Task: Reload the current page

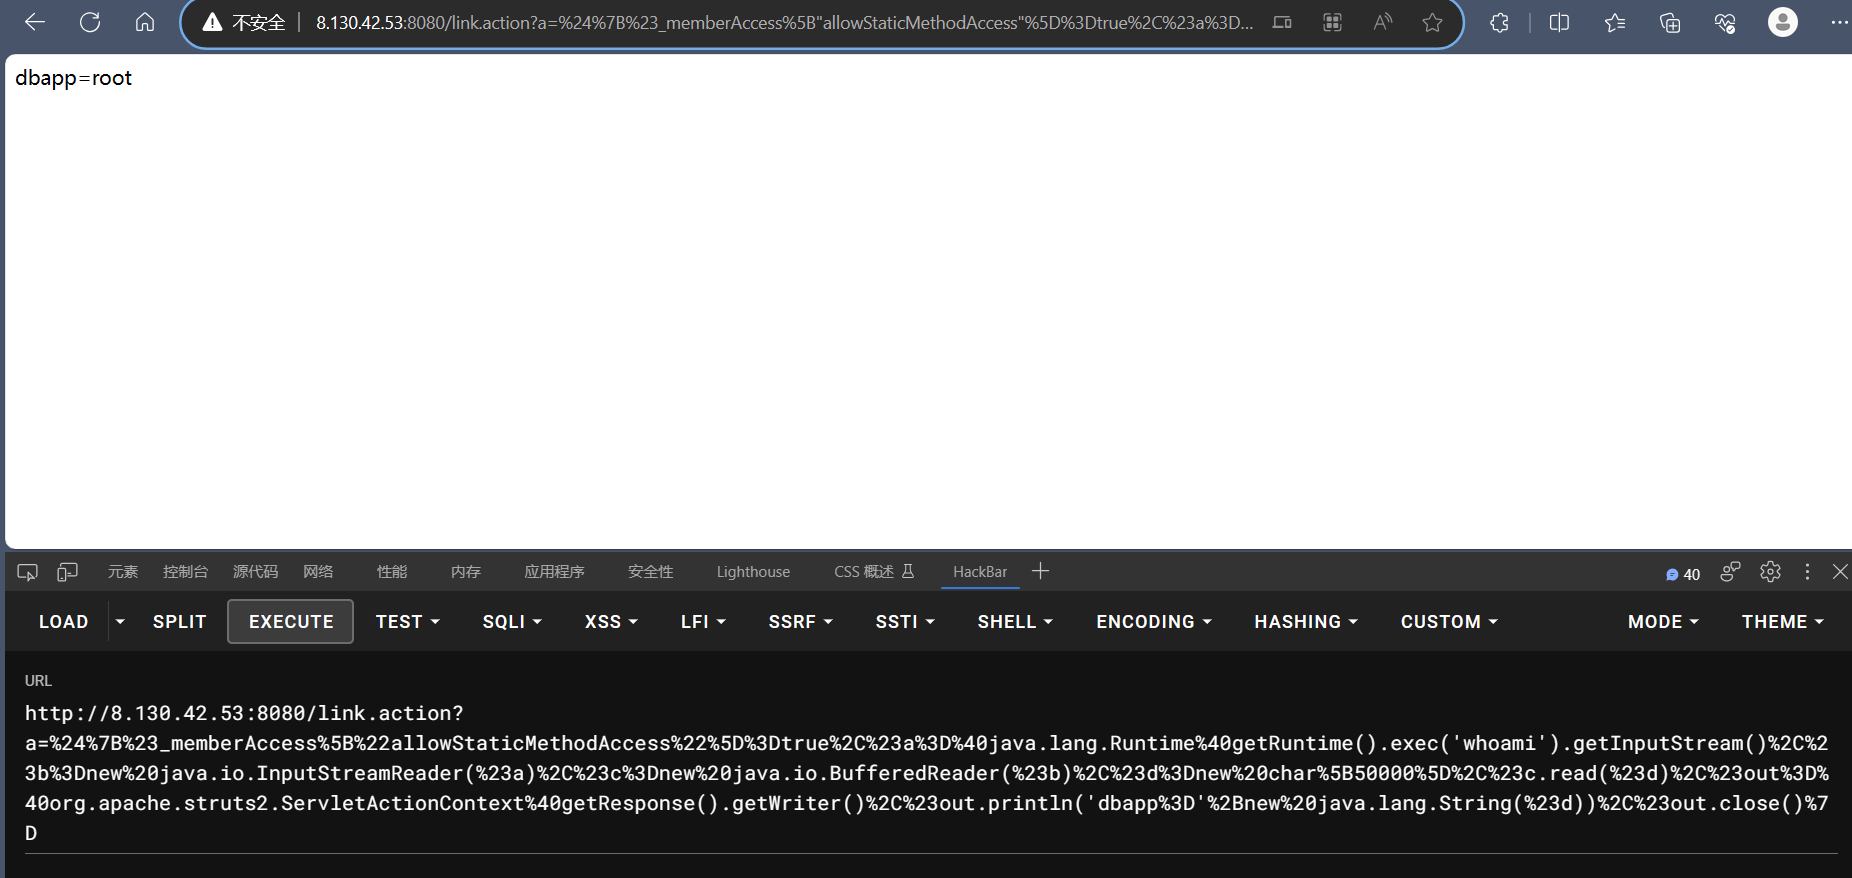Action: point(90,22)
